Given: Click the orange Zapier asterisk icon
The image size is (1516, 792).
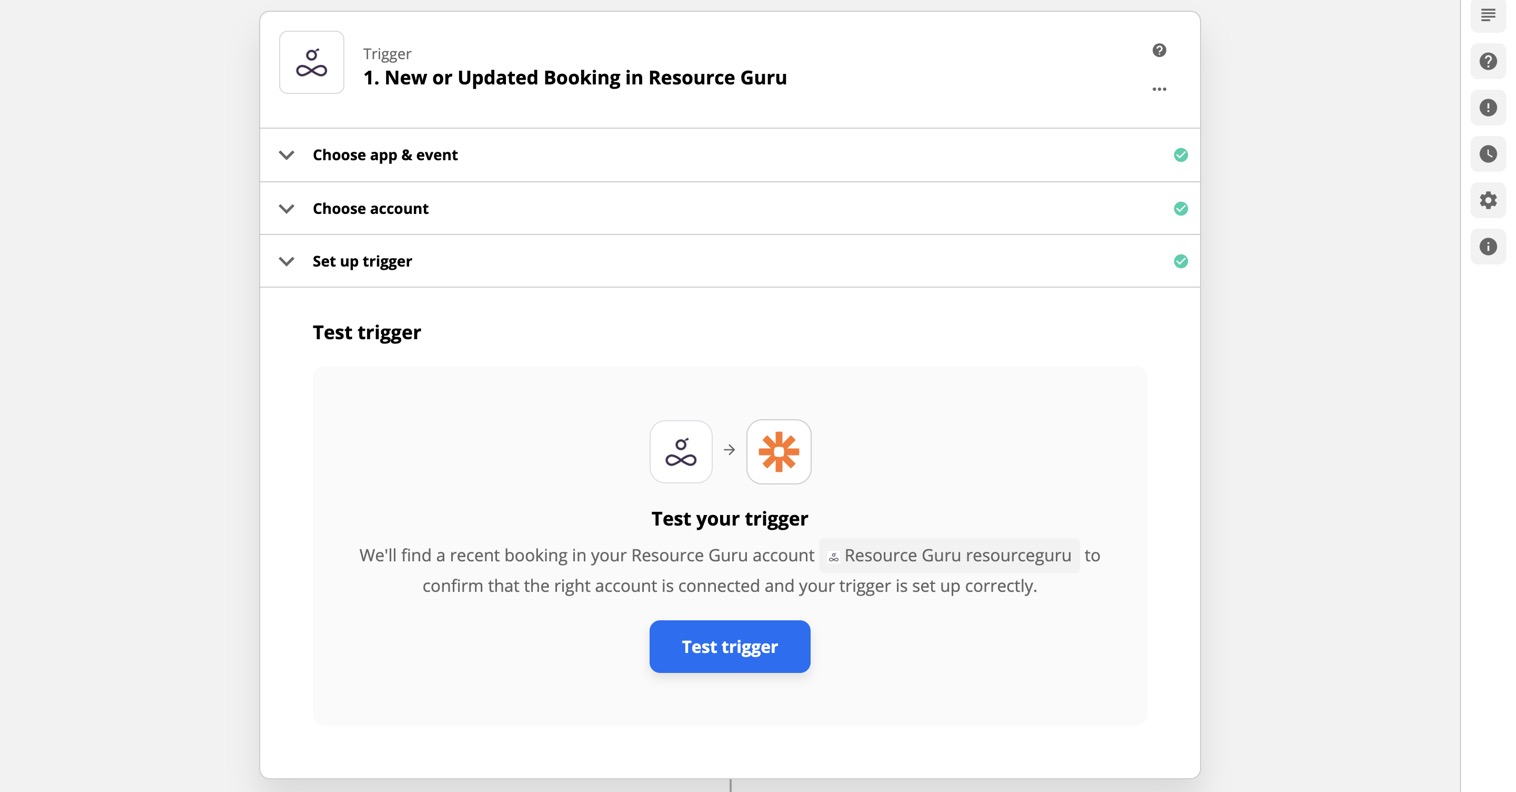Looking at the screenshot, I should (x=779, y=452).
